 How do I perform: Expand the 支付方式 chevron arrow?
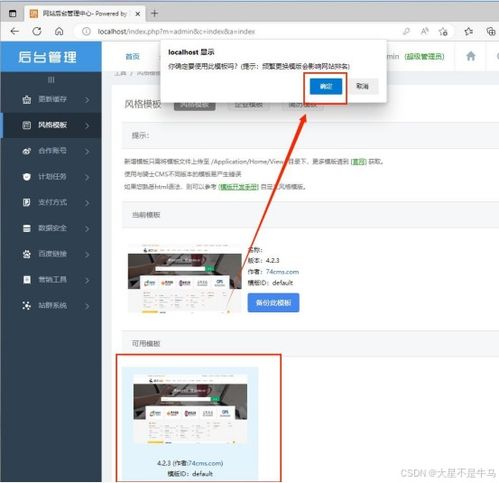pyautogui.click(x=87, y=203)
